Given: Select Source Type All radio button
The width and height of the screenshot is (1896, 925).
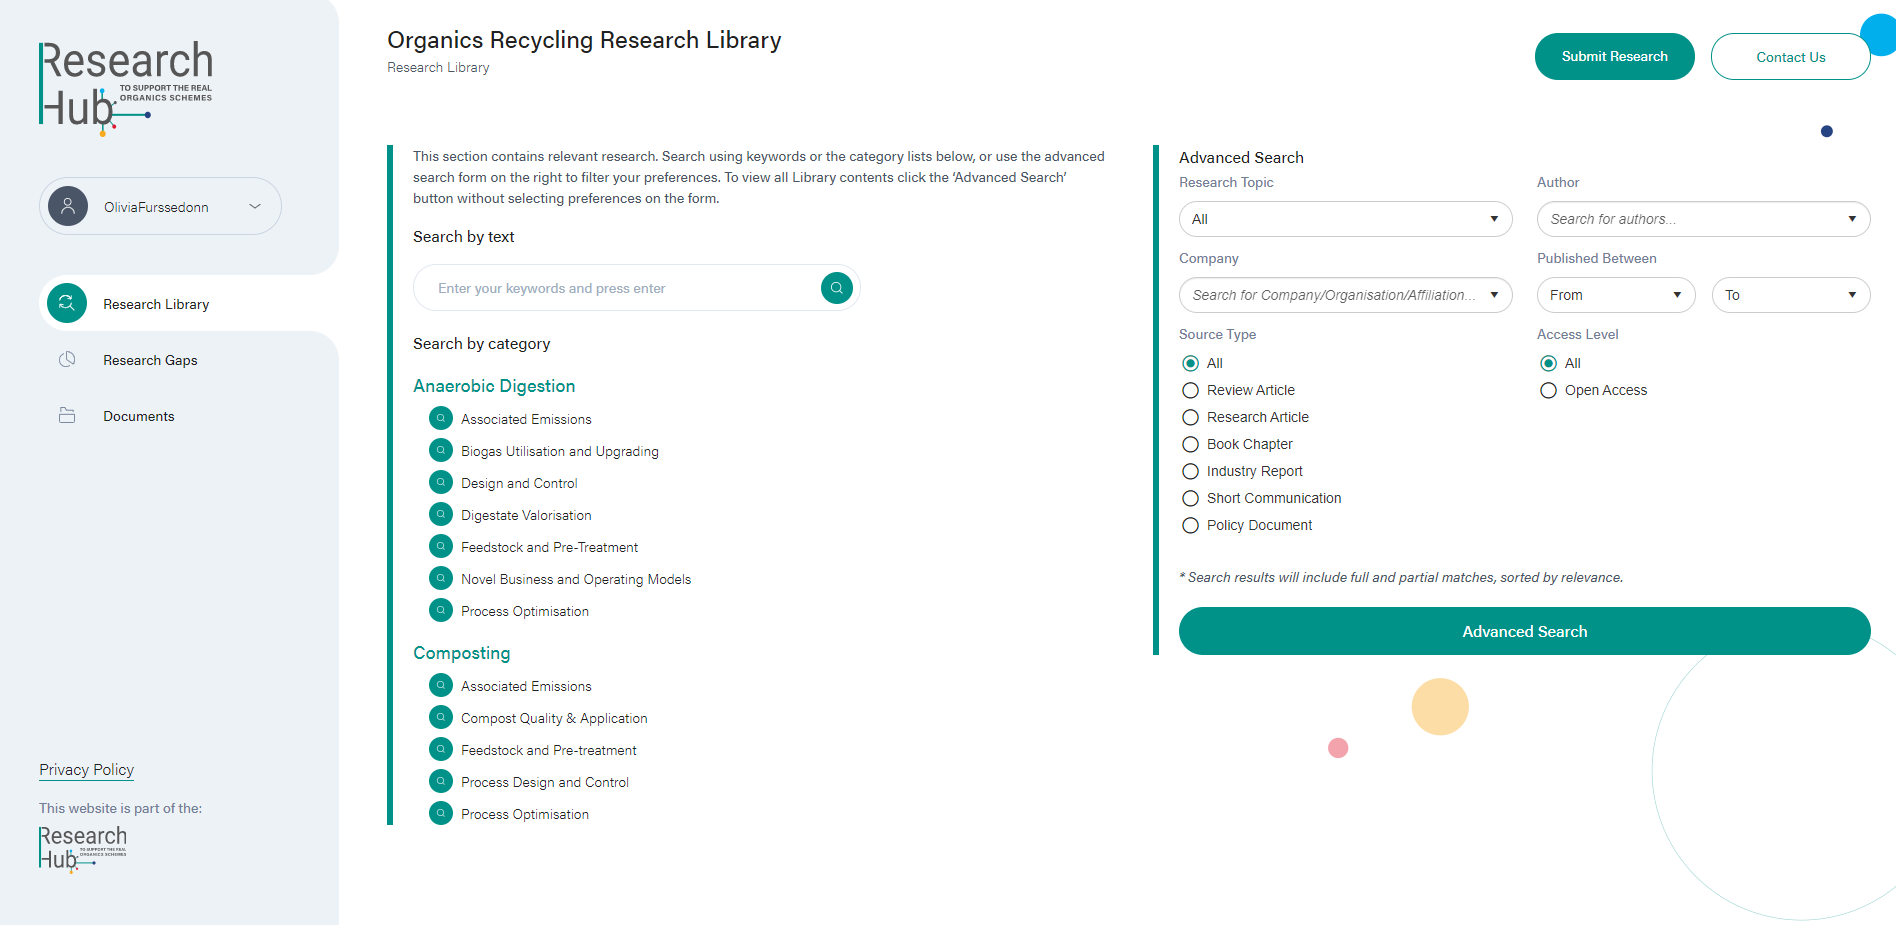Looking at the screenshot, I should 1190,363.
